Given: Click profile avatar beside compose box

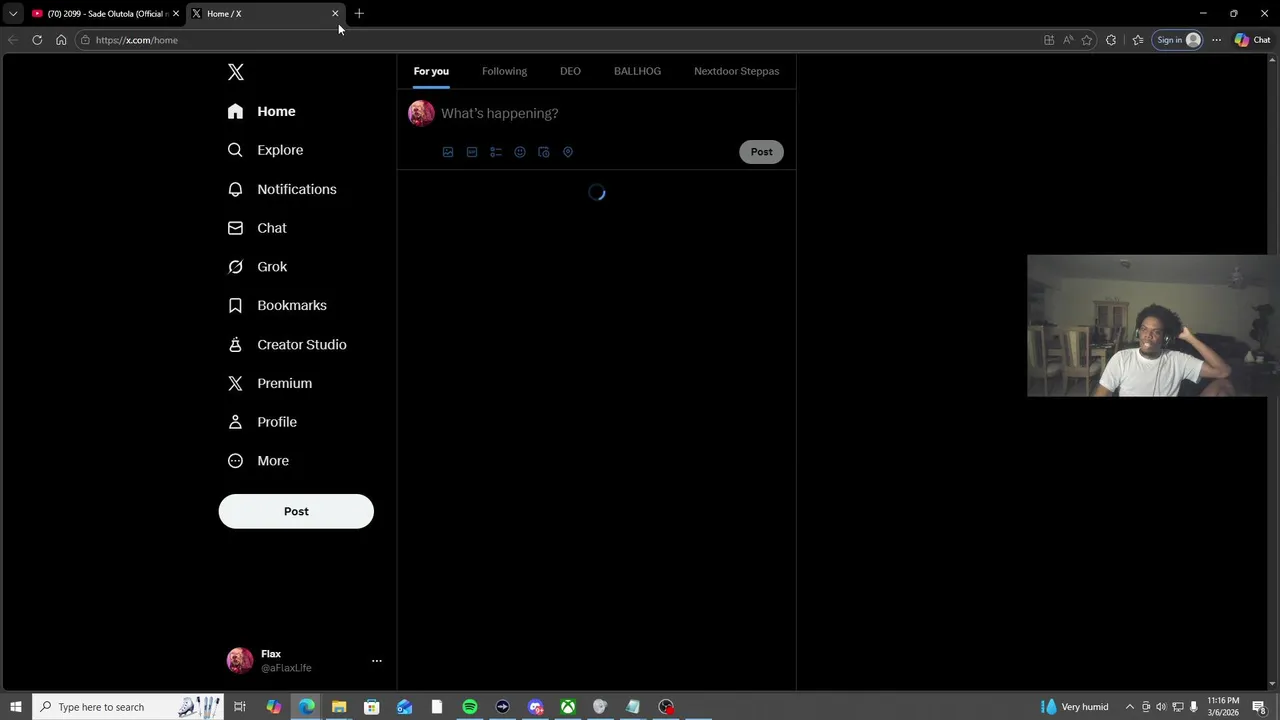Looking at the screenshot, I should (421, 113).
